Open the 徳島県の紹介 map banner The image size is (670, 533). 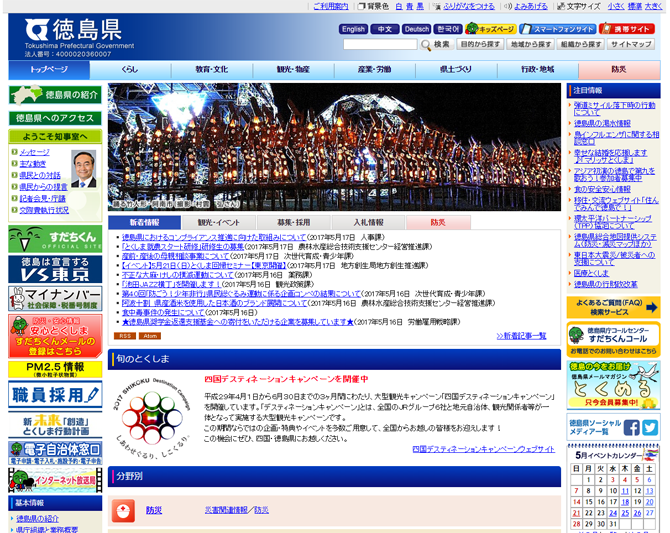pos(55,95)
